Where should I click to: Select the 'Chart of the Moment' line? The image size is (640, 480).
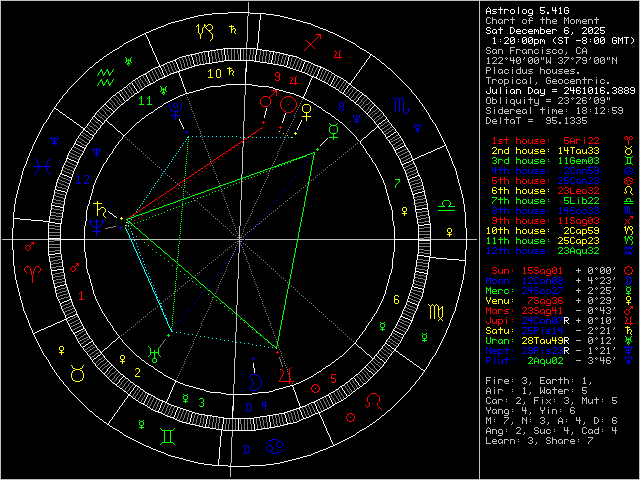pyautogui.click(x=542, y=21)
